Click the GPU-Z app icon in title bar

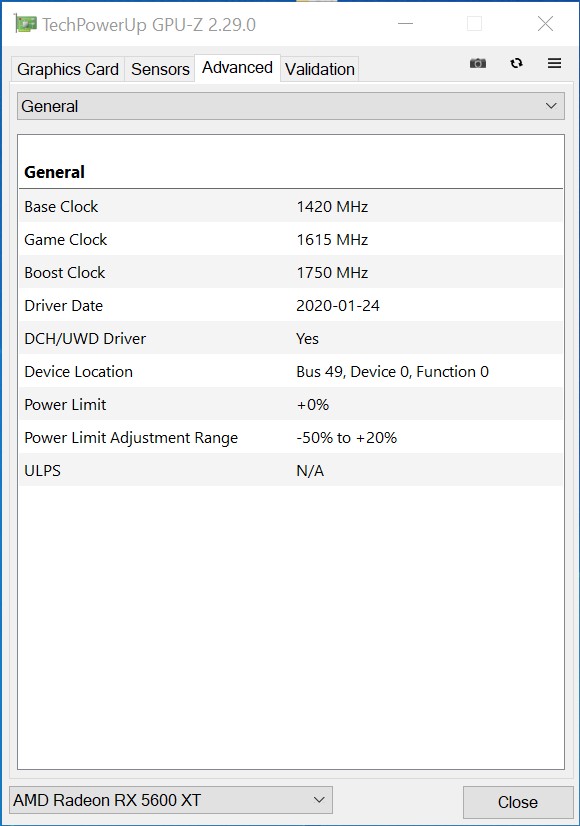pyautogui.click(x=25, y=24)
